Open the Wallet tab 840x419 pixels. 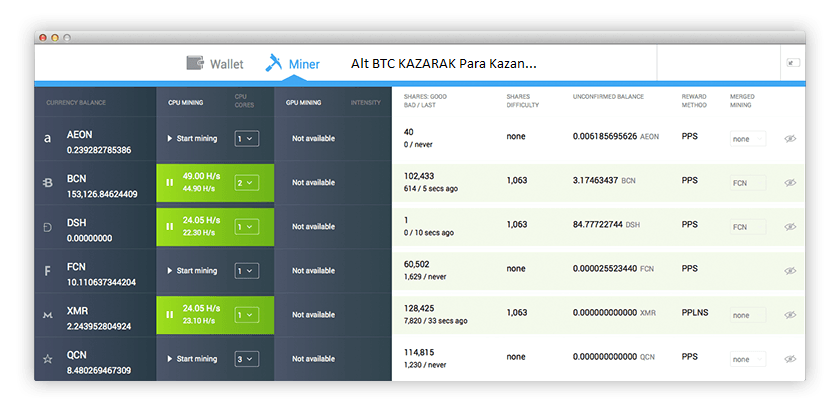click(215, 64)
